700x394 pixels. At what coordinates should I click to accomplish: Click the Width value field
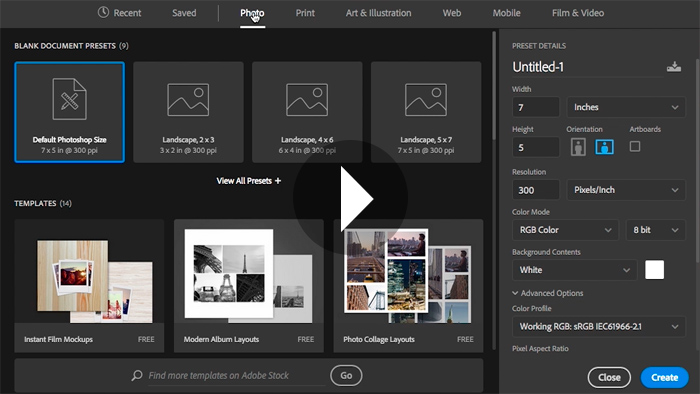536,107
